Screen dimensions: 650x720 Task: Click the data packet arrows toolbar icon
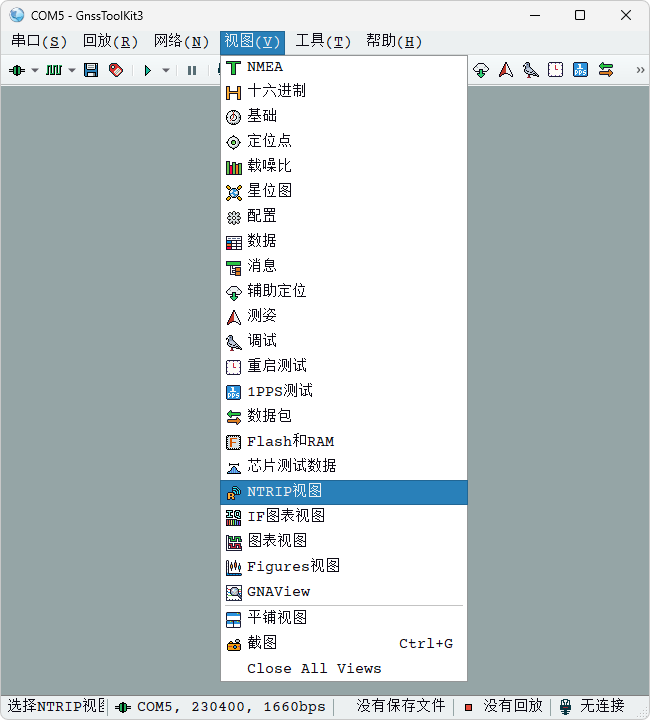pos(606,70)
